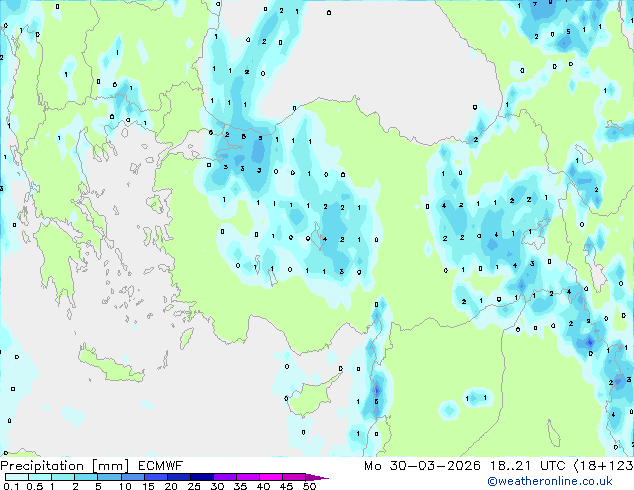This screenshot has width=634, height=490.
Task: Select the dark navy 25–30 mm swatch
Action: pos(202,477)
